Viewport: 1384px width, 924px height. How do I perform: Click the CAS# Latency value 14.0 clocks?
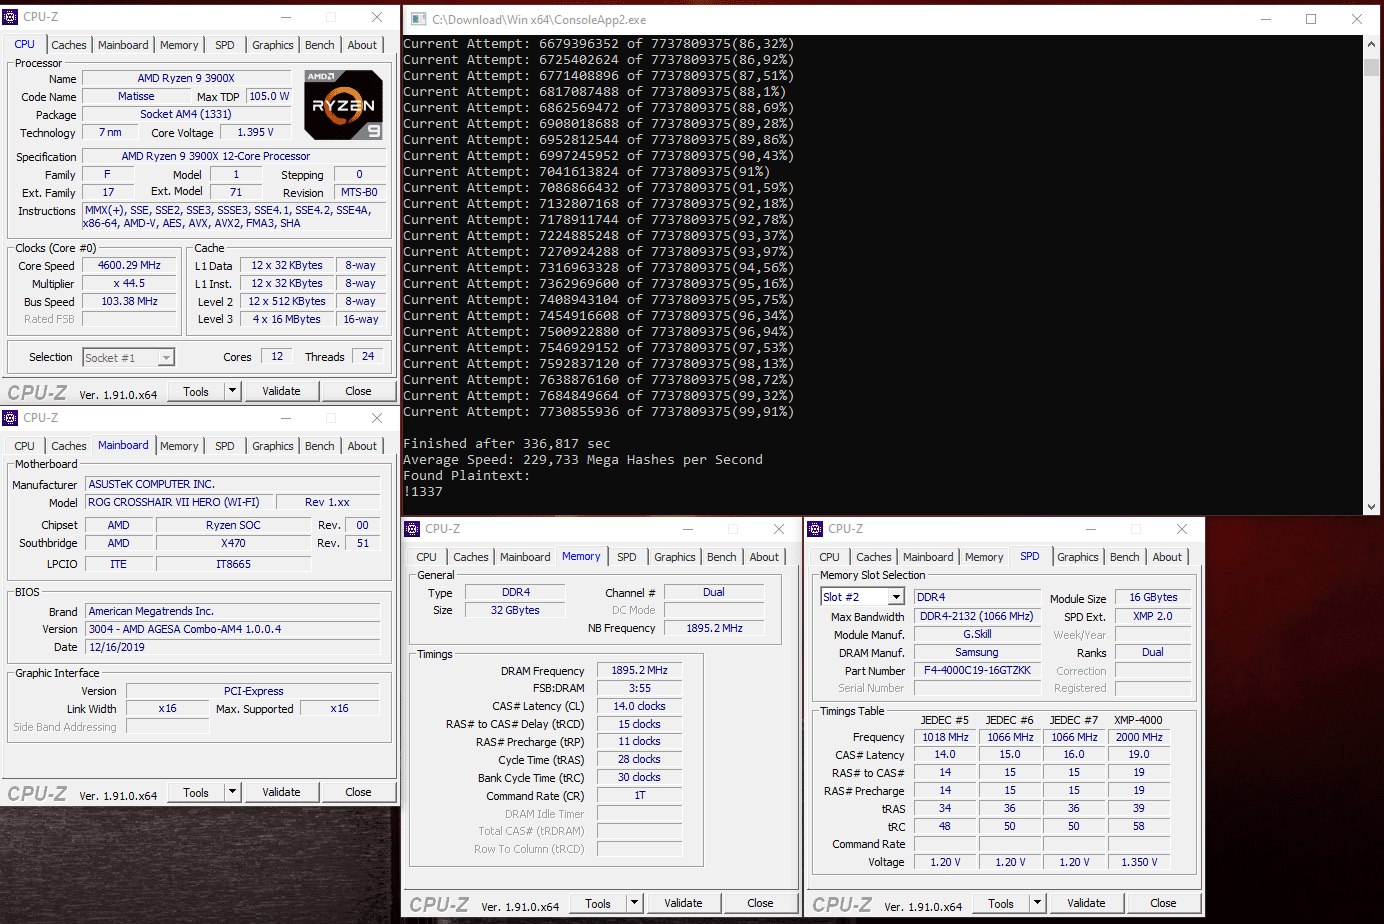tap(639, 706)
